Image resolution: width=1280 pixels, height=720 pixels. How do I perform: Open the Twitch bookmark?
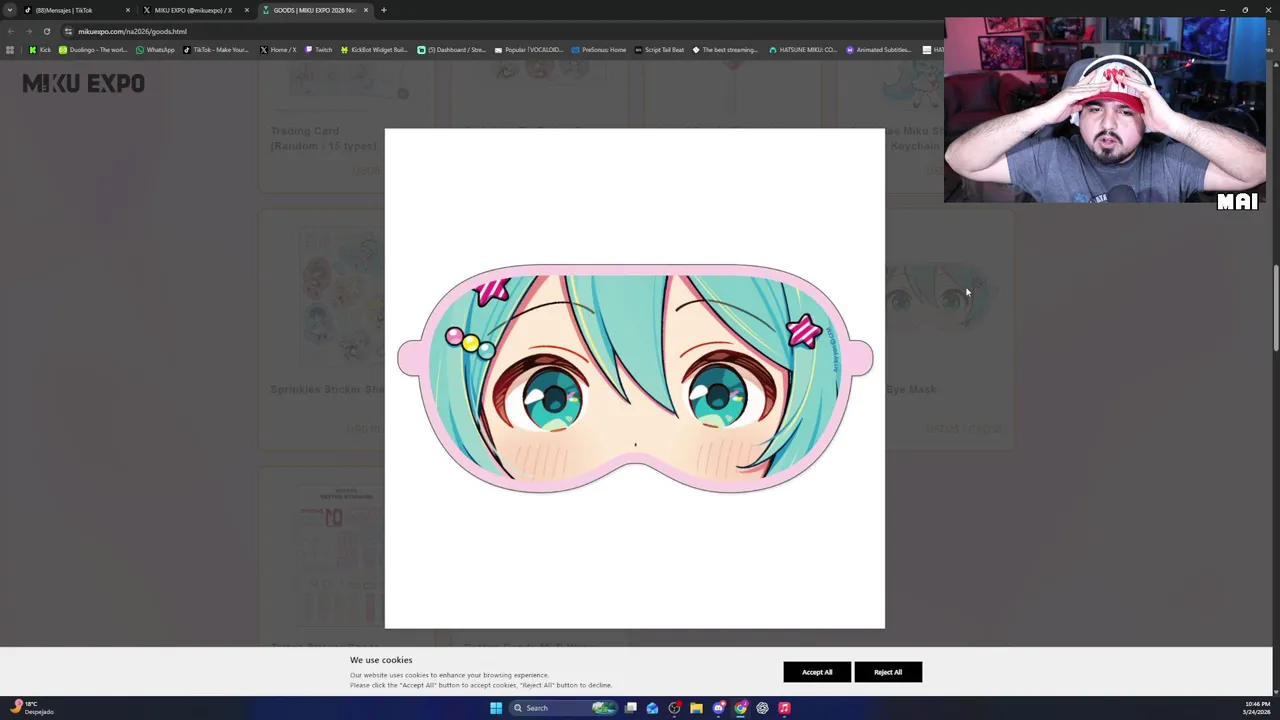tap(319, 50)
